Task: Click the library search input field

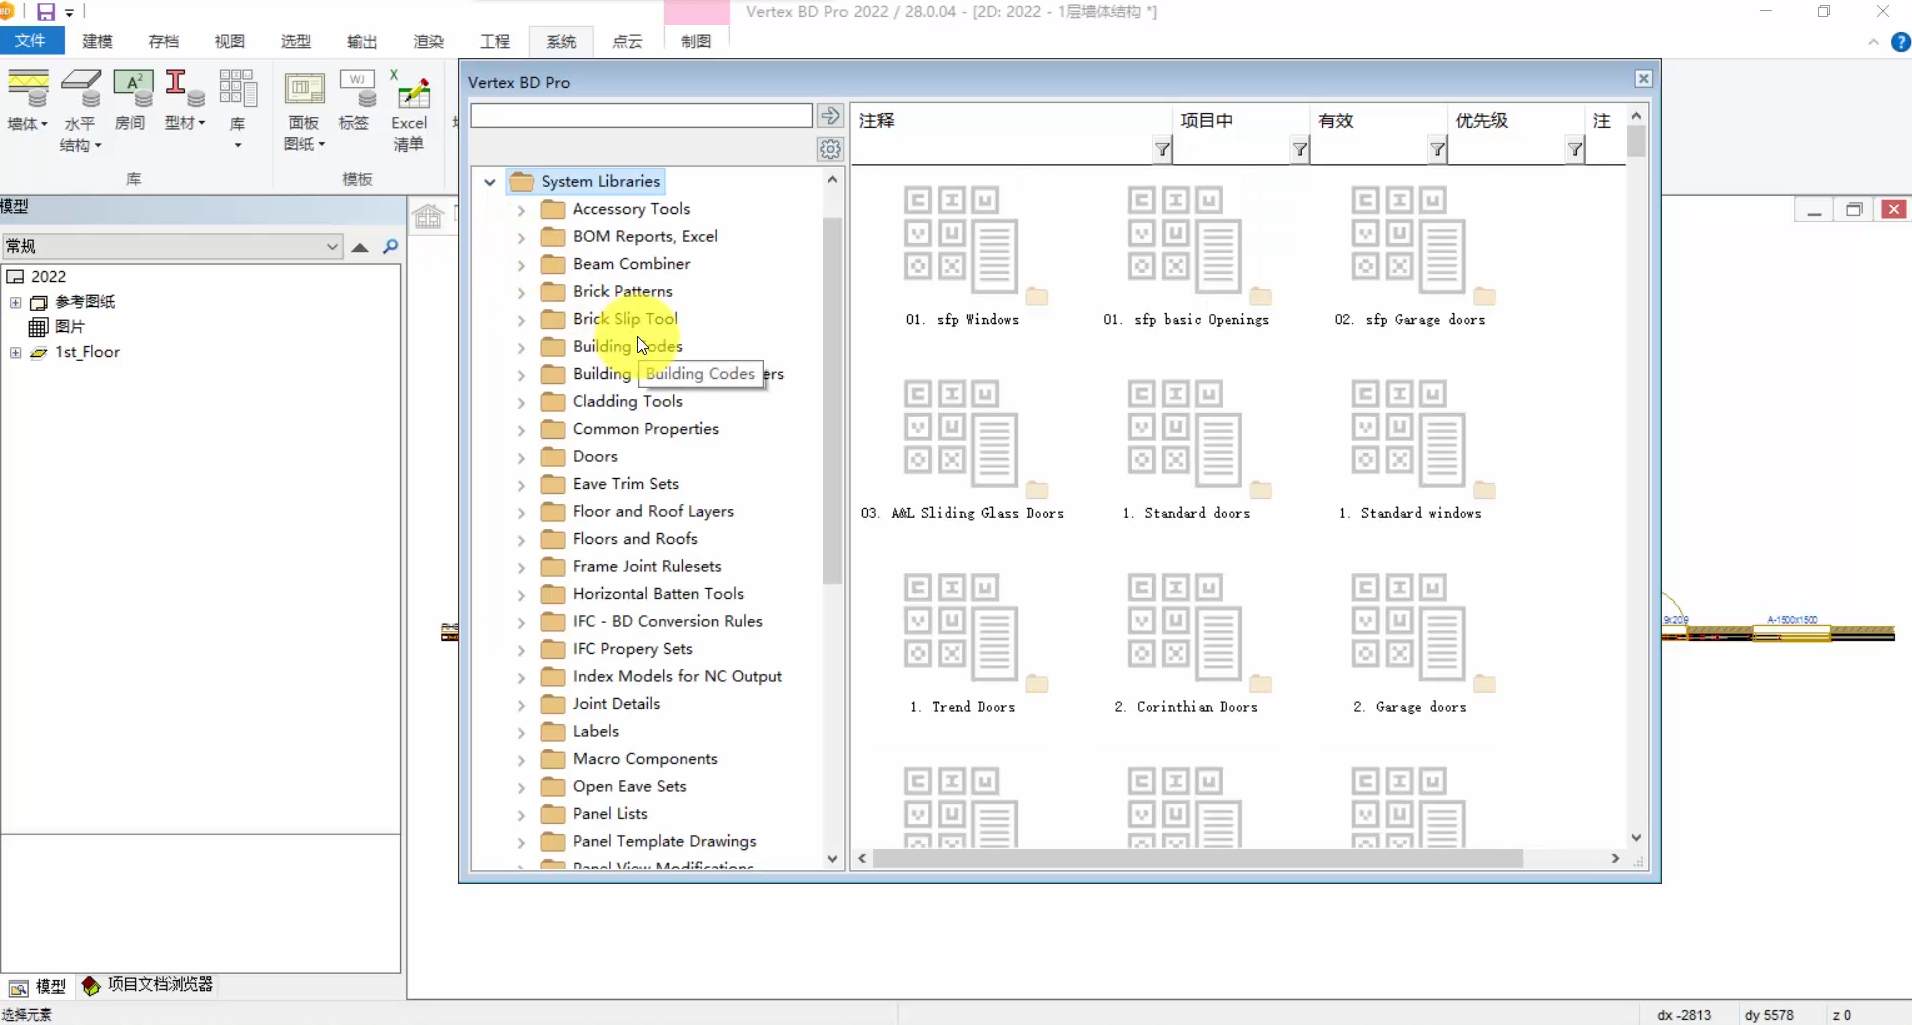Action: click(641, 116)
